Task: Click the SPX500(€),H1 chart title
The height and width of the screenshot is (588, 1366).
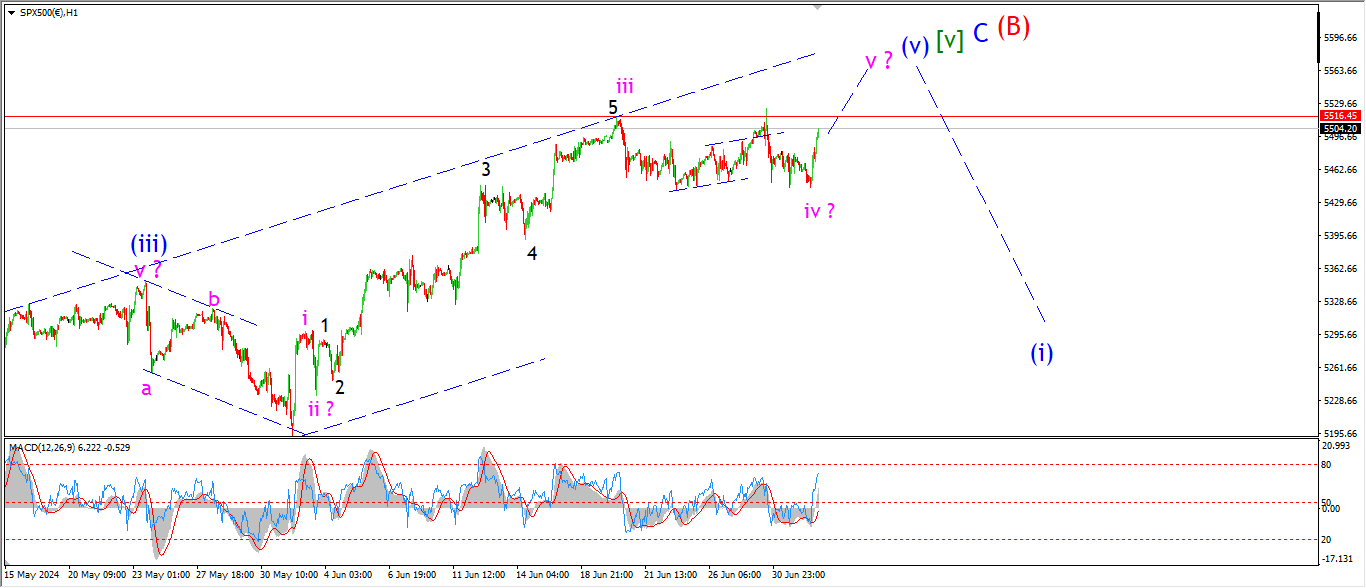Action: point(50,12)
